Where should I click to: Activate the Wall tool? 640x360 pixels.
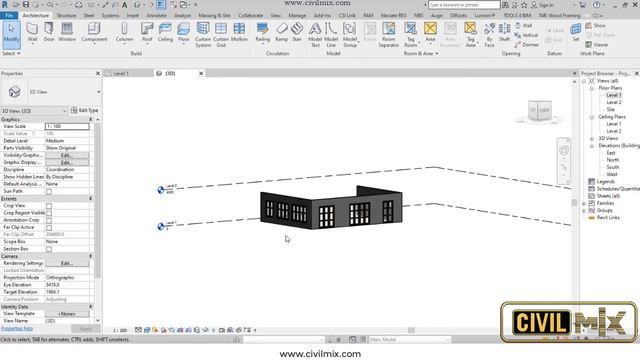point(32,33)
